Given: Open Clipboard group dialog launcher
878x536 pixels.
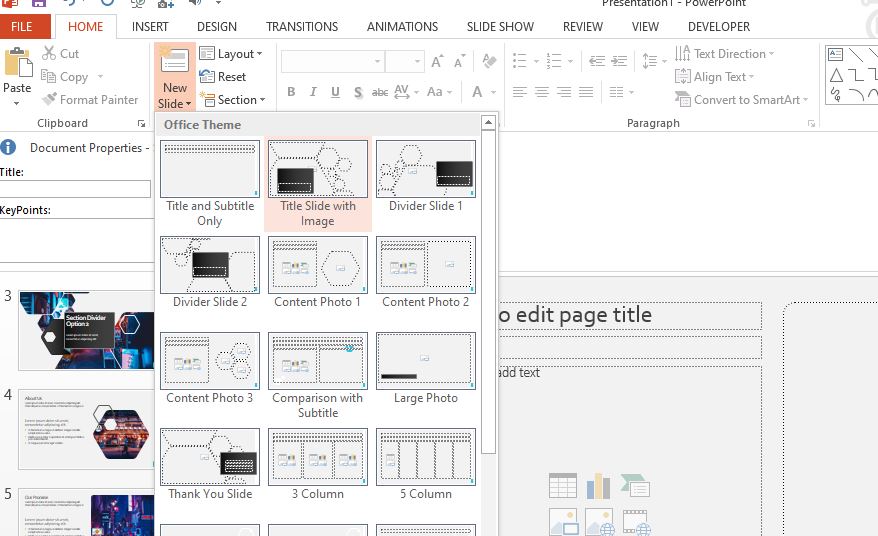Looking at the screenshot, I should click(x=141, y=124).
